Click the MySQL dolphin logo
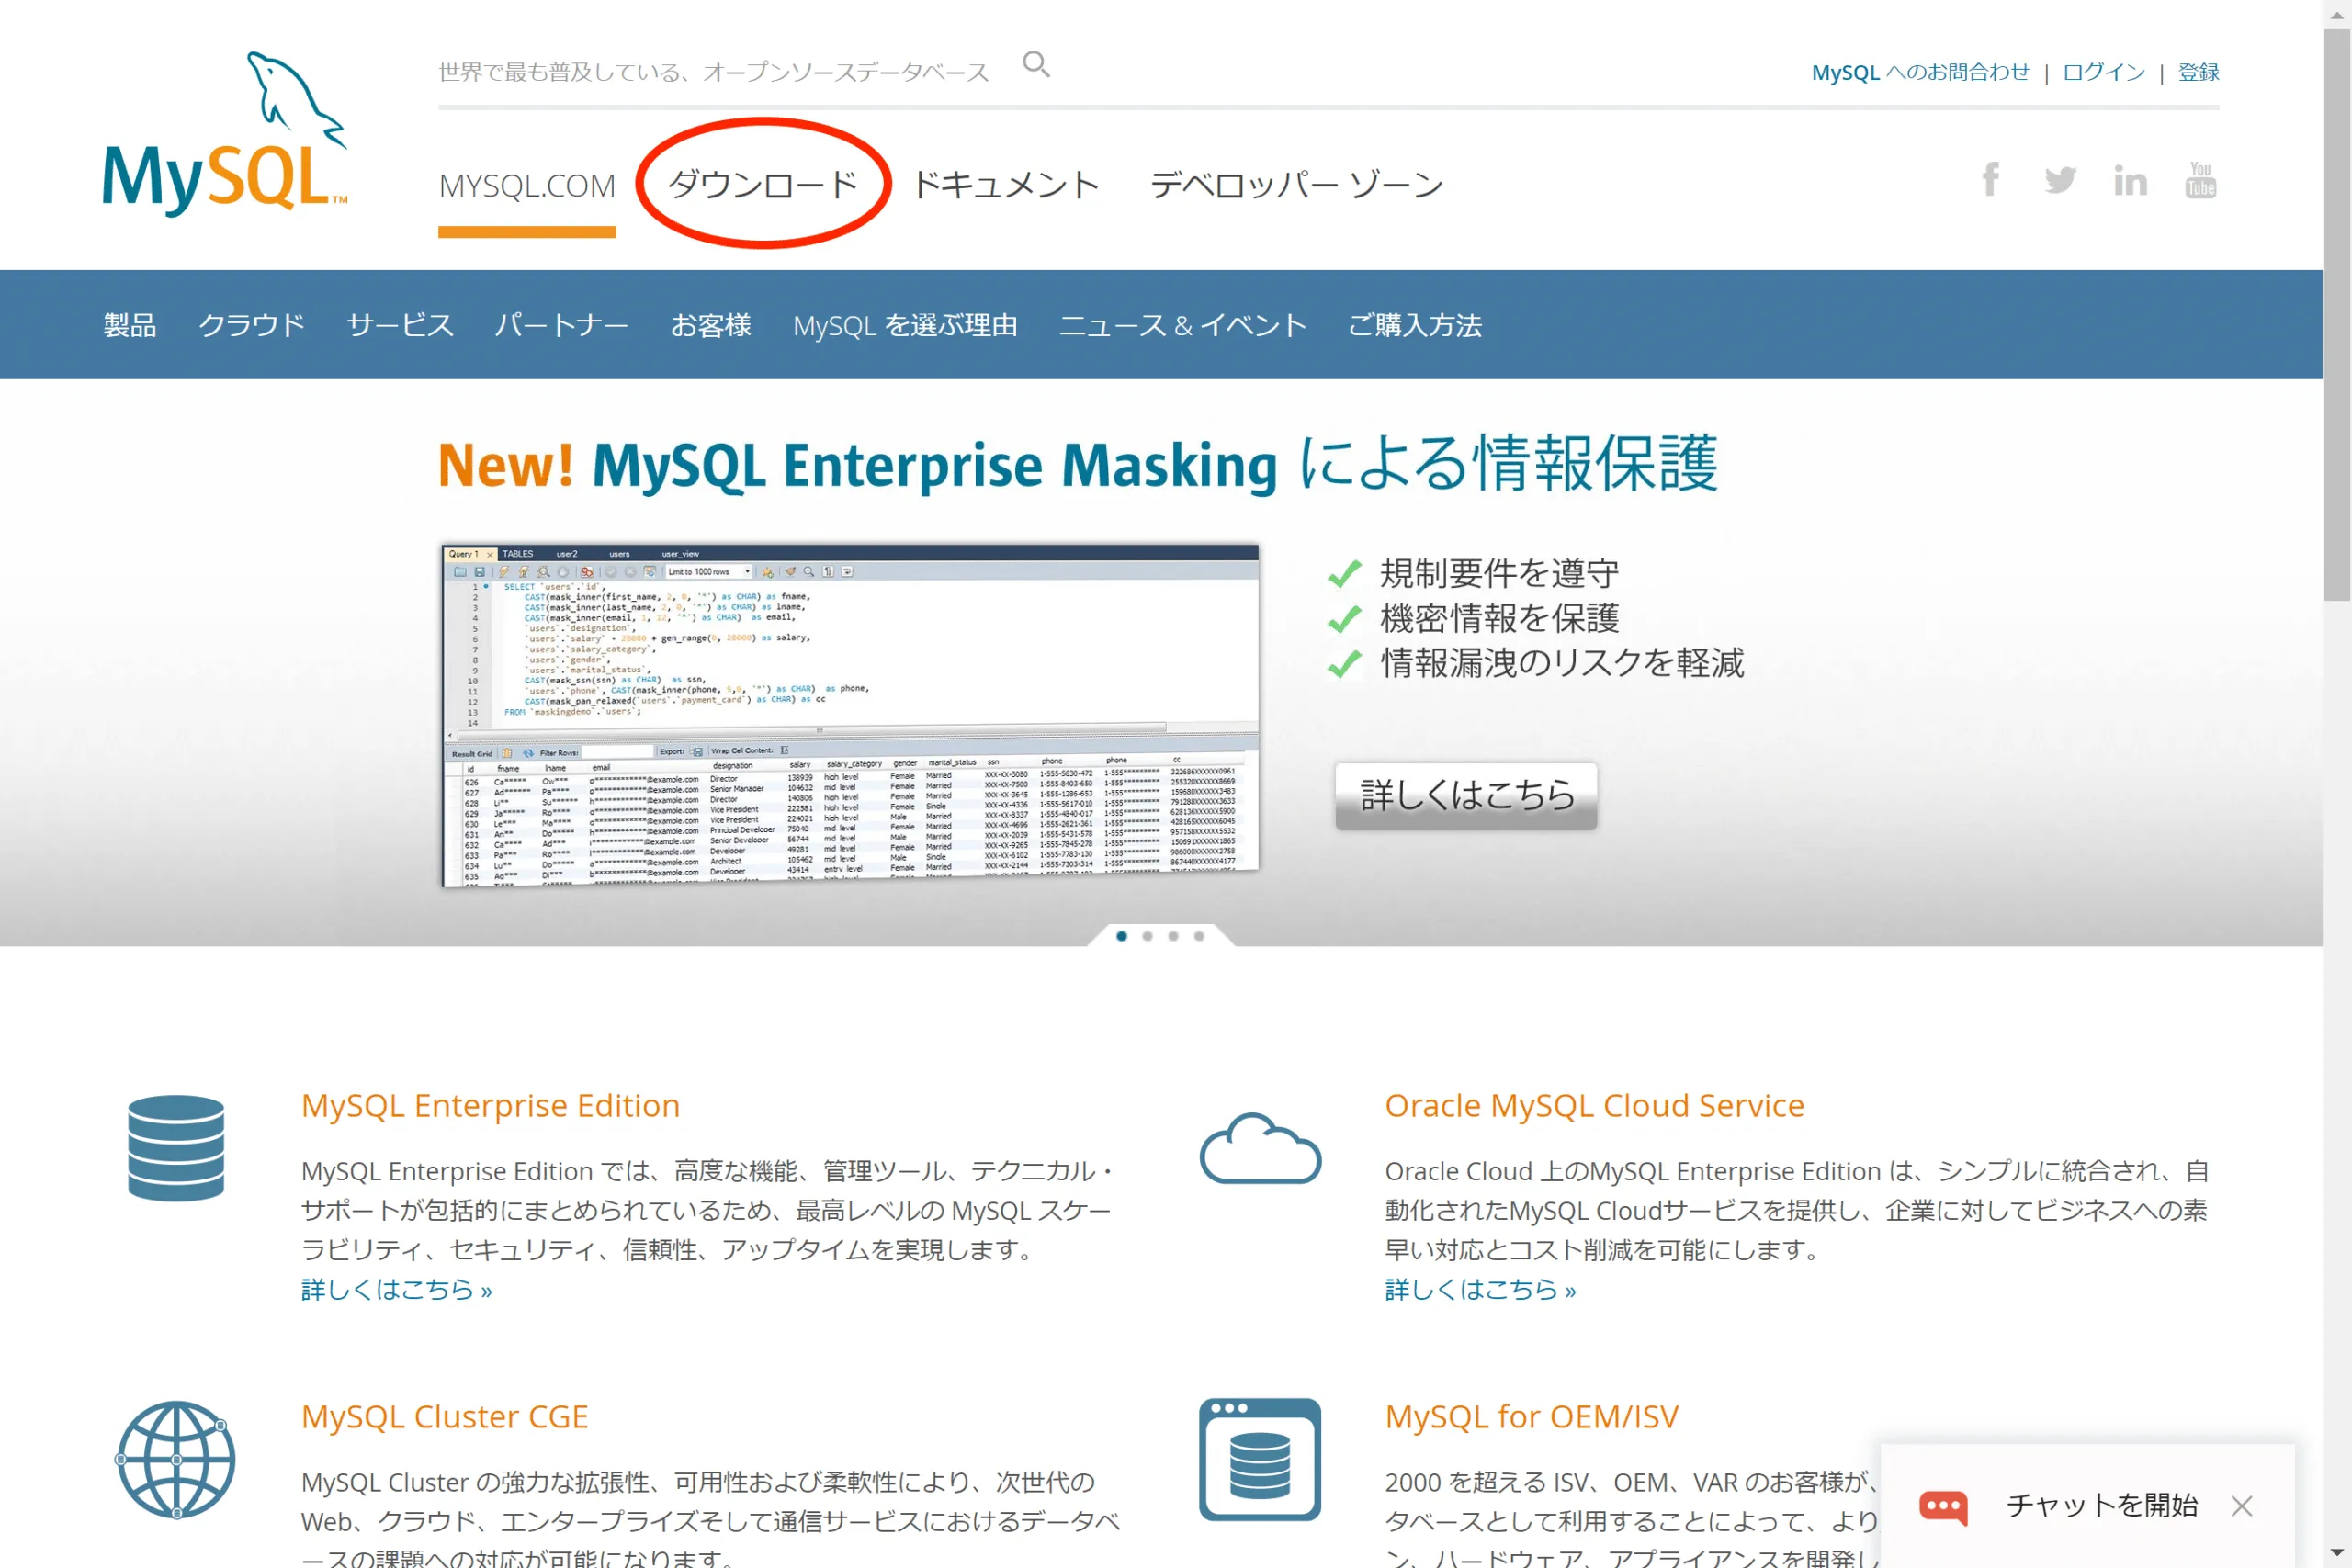The image size is (2352, 1568). pyautogui.click(x=225, y=133)
